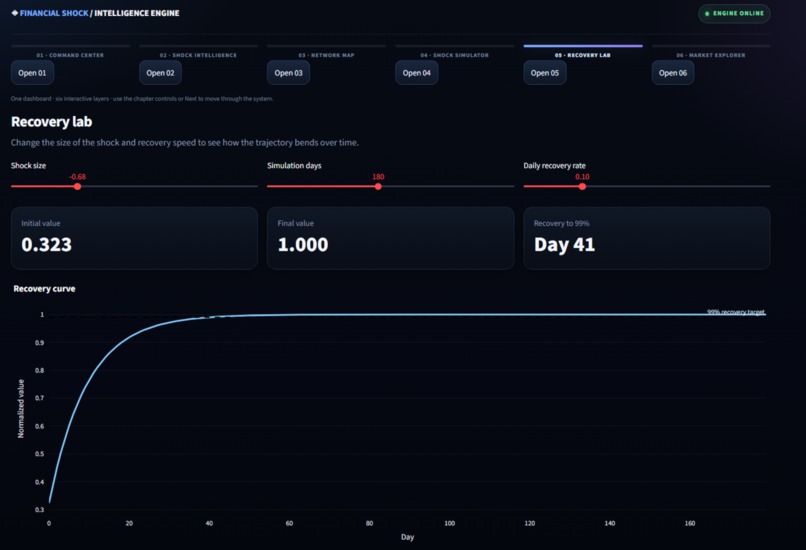Click the Recovery curve chart title
Image resolution: width=806 pixels, height=550 pixels.
click(44, 289)
